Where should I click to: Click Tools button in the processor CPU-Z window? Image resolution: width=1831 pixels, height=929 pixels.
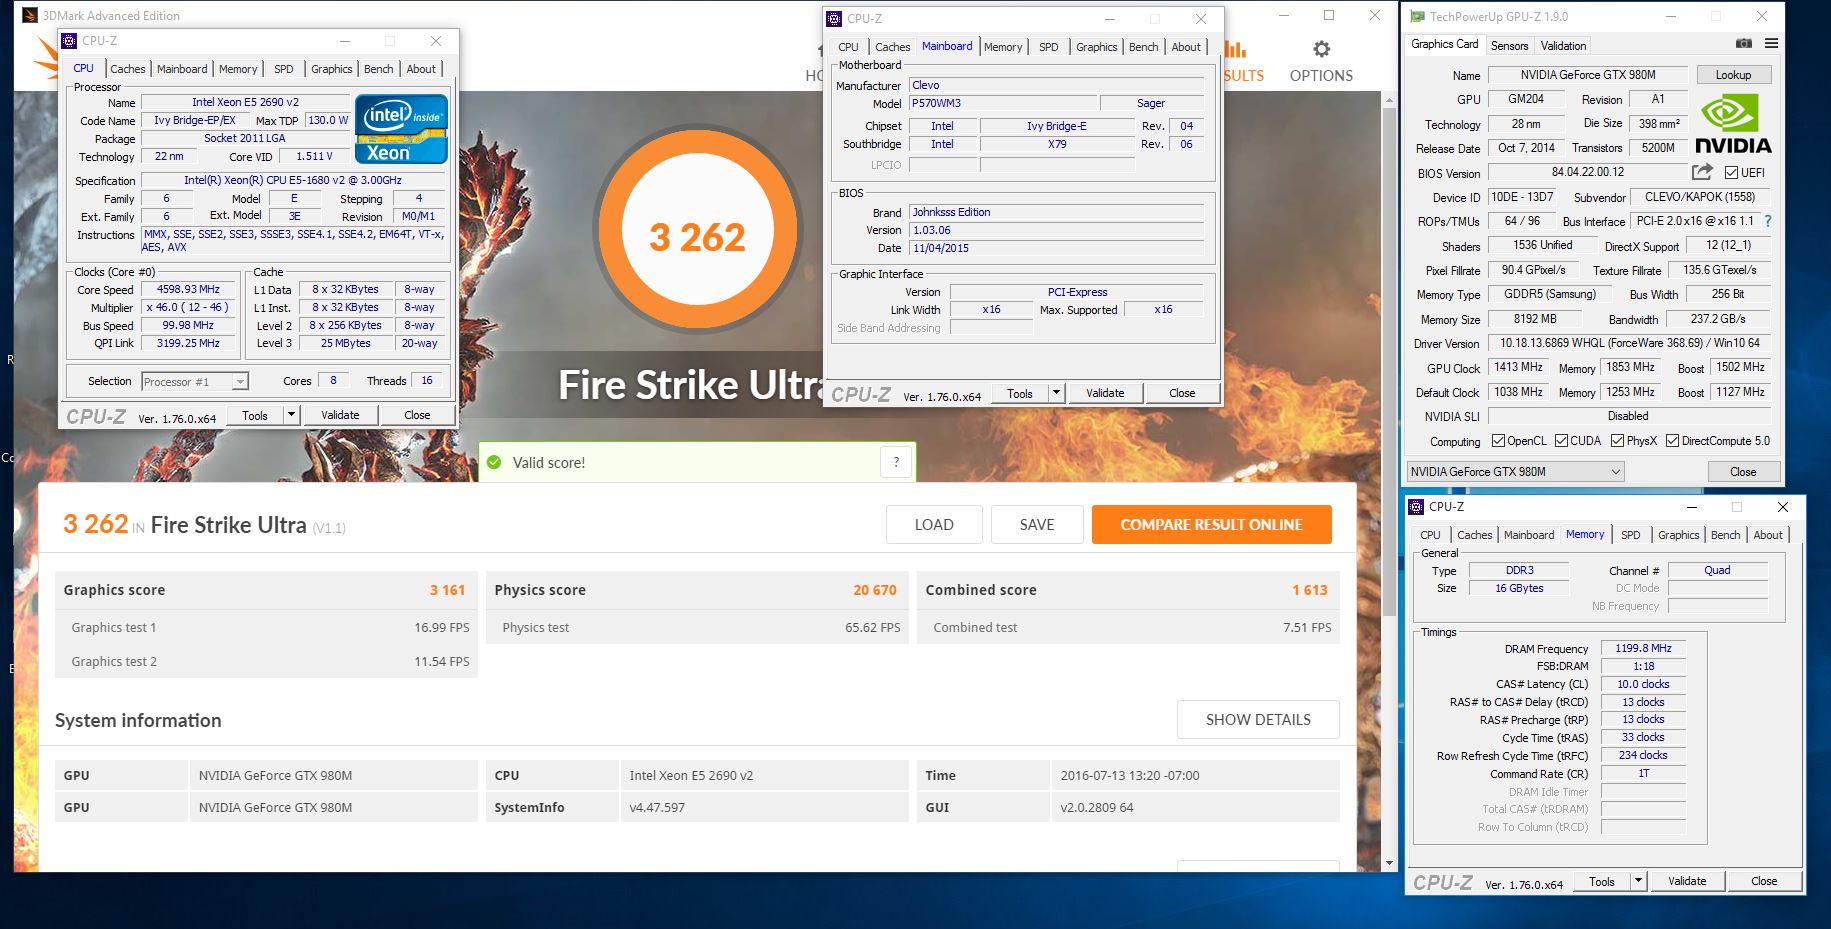255,415
